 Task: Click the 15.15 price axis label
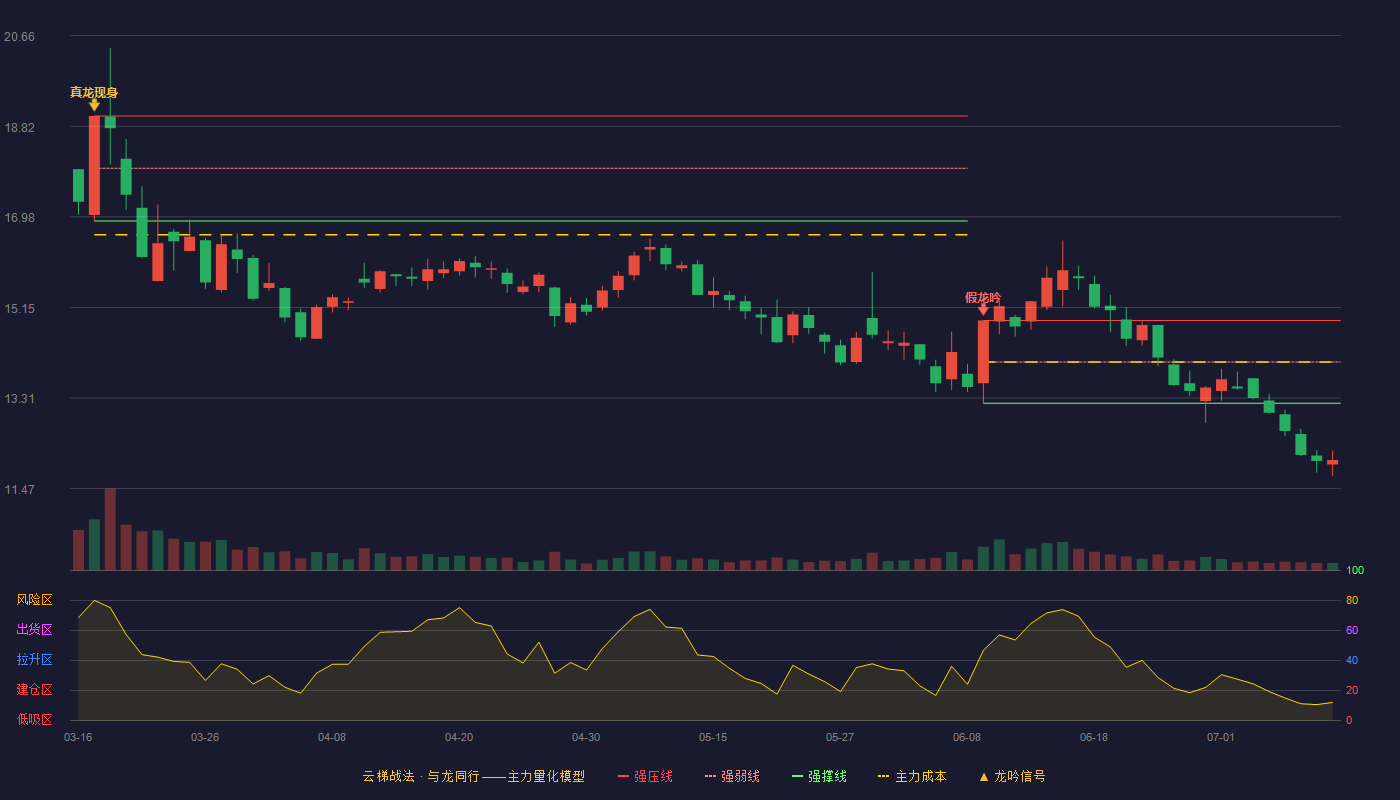pyautogui.click(x=19, y=309)
